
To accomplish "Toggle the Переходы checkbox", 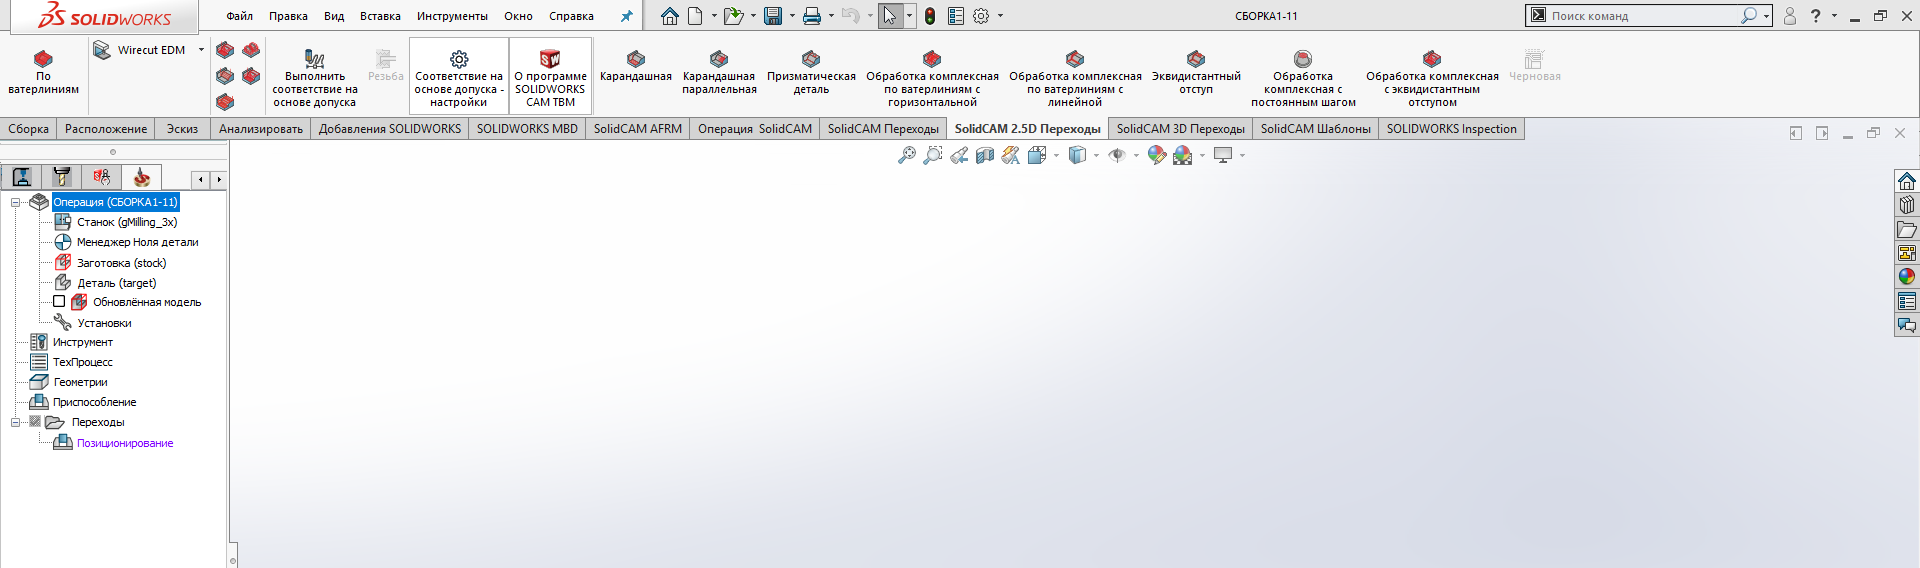I will tap(35, 422).
